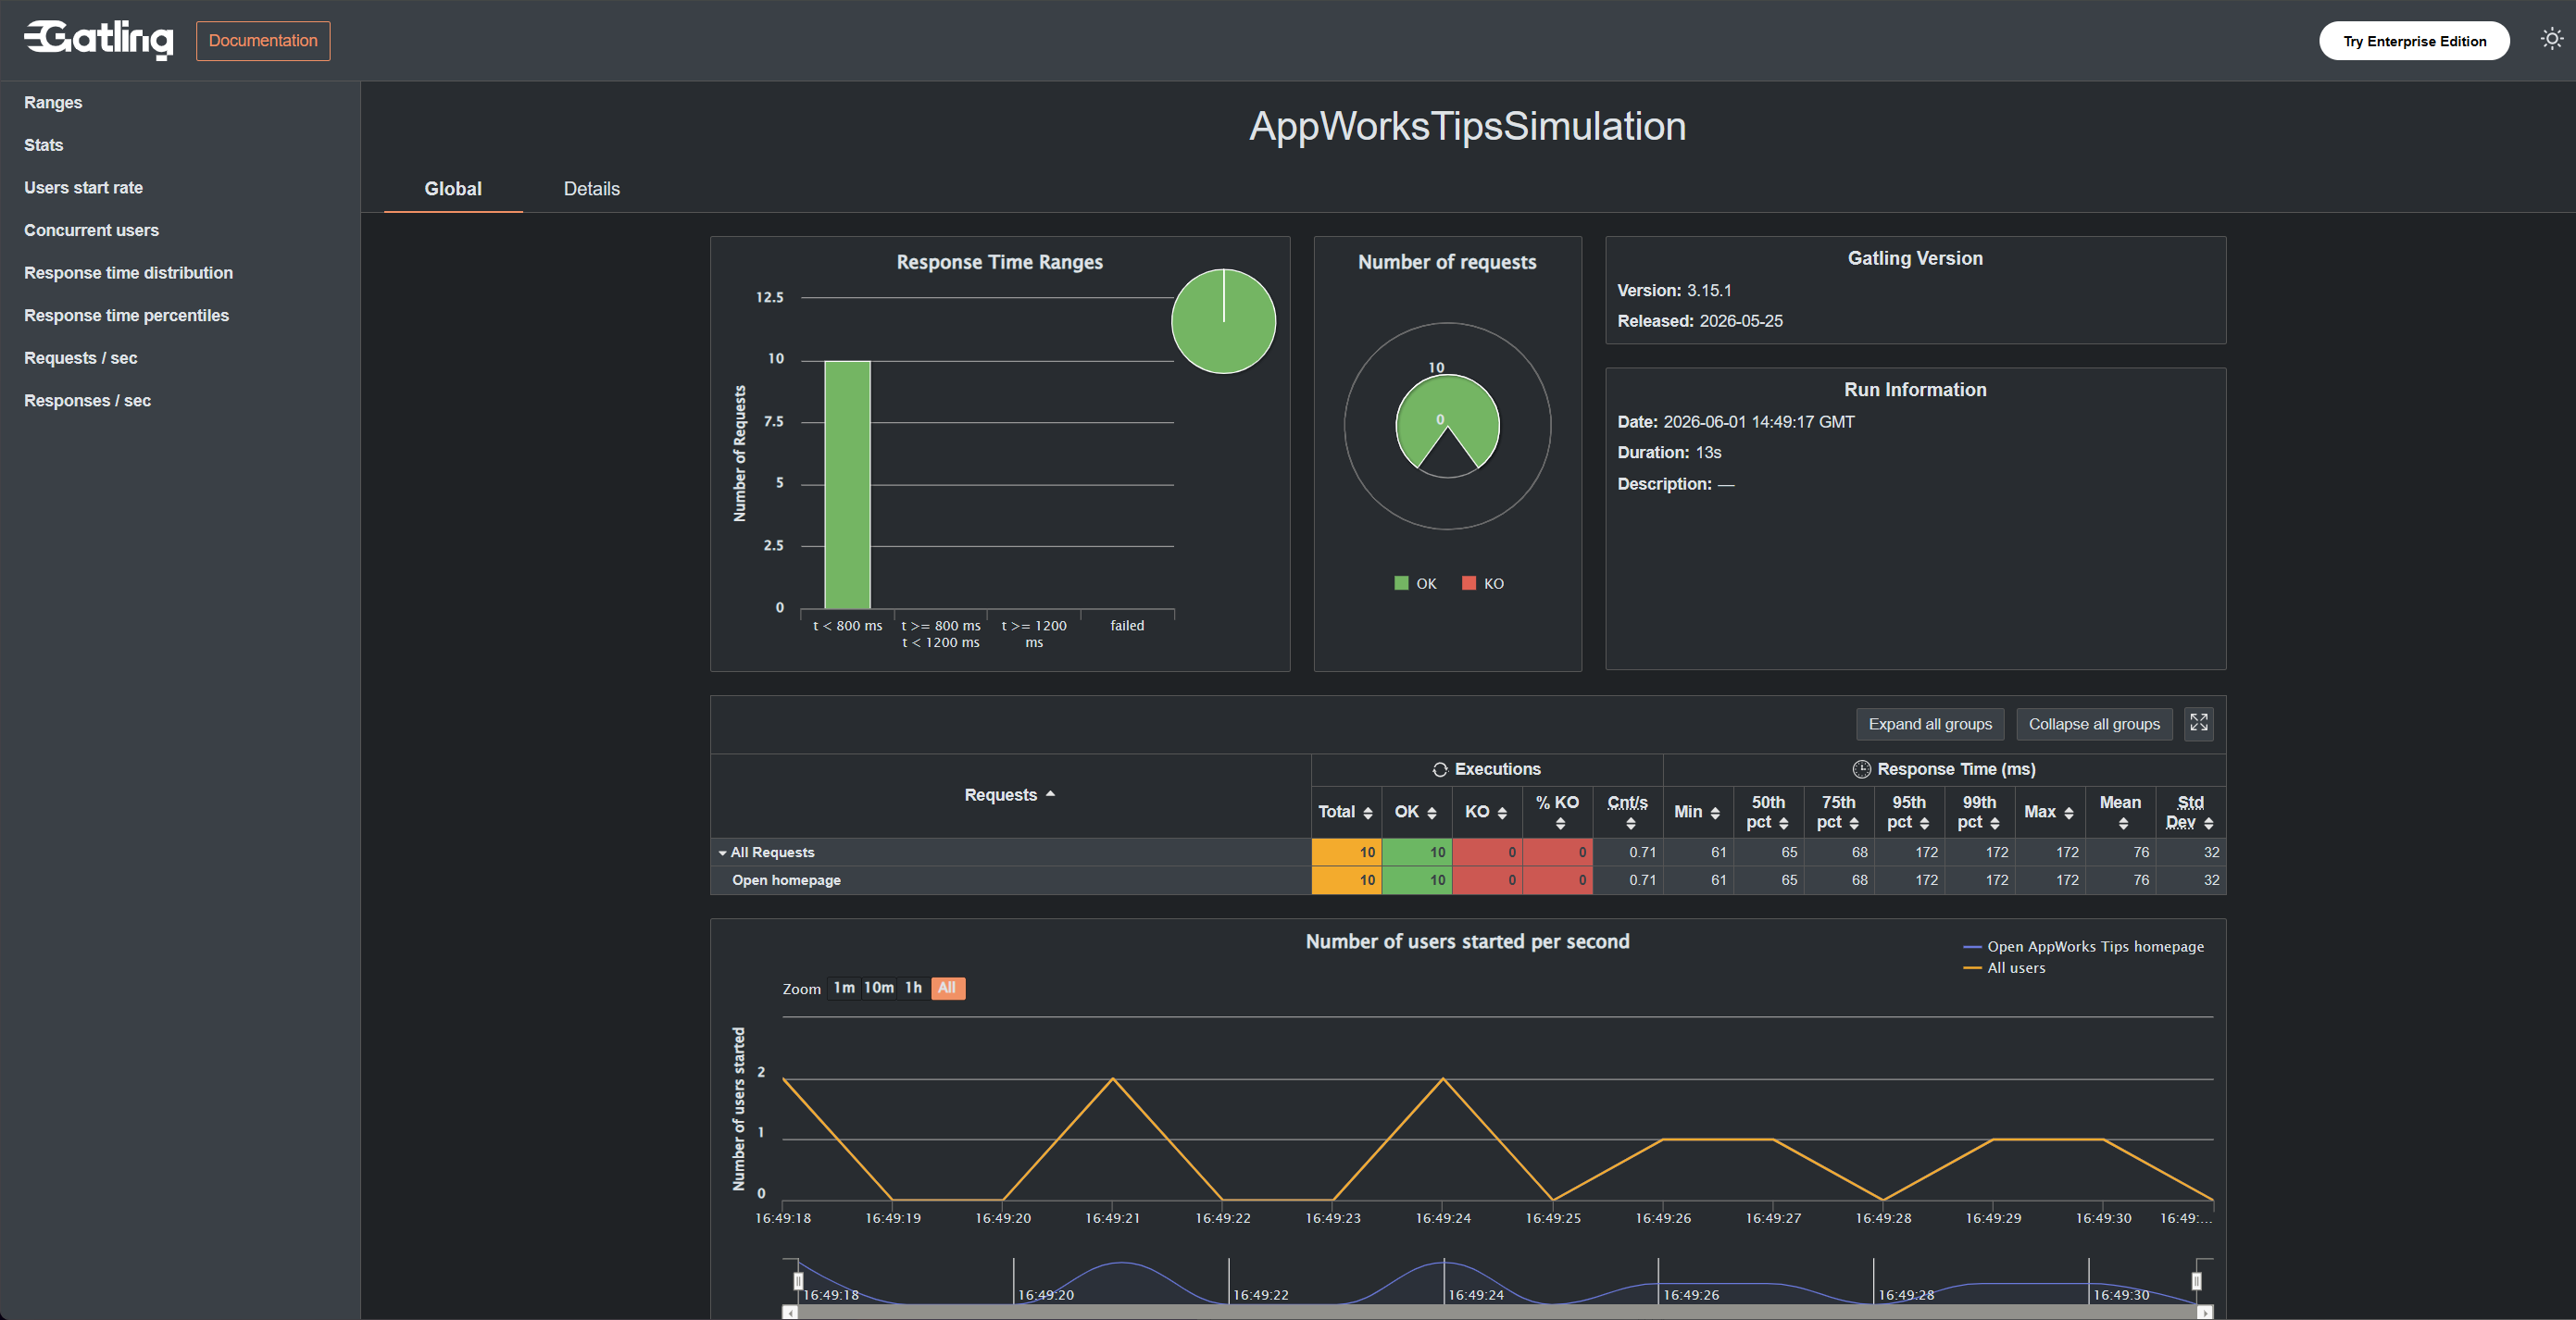
Task: Click left handle of chart navigator
Action: [x=798, y=1281]
